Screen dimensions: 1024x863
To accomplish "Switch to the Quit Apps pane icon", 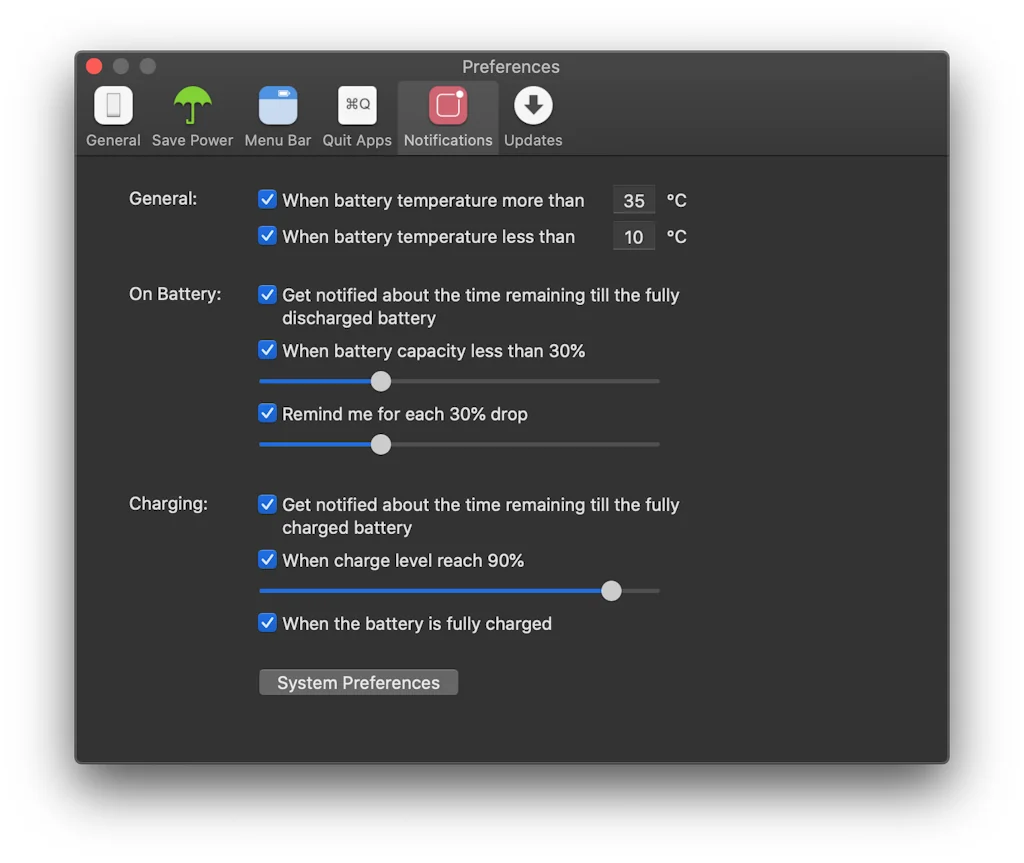I will [357, 106].
